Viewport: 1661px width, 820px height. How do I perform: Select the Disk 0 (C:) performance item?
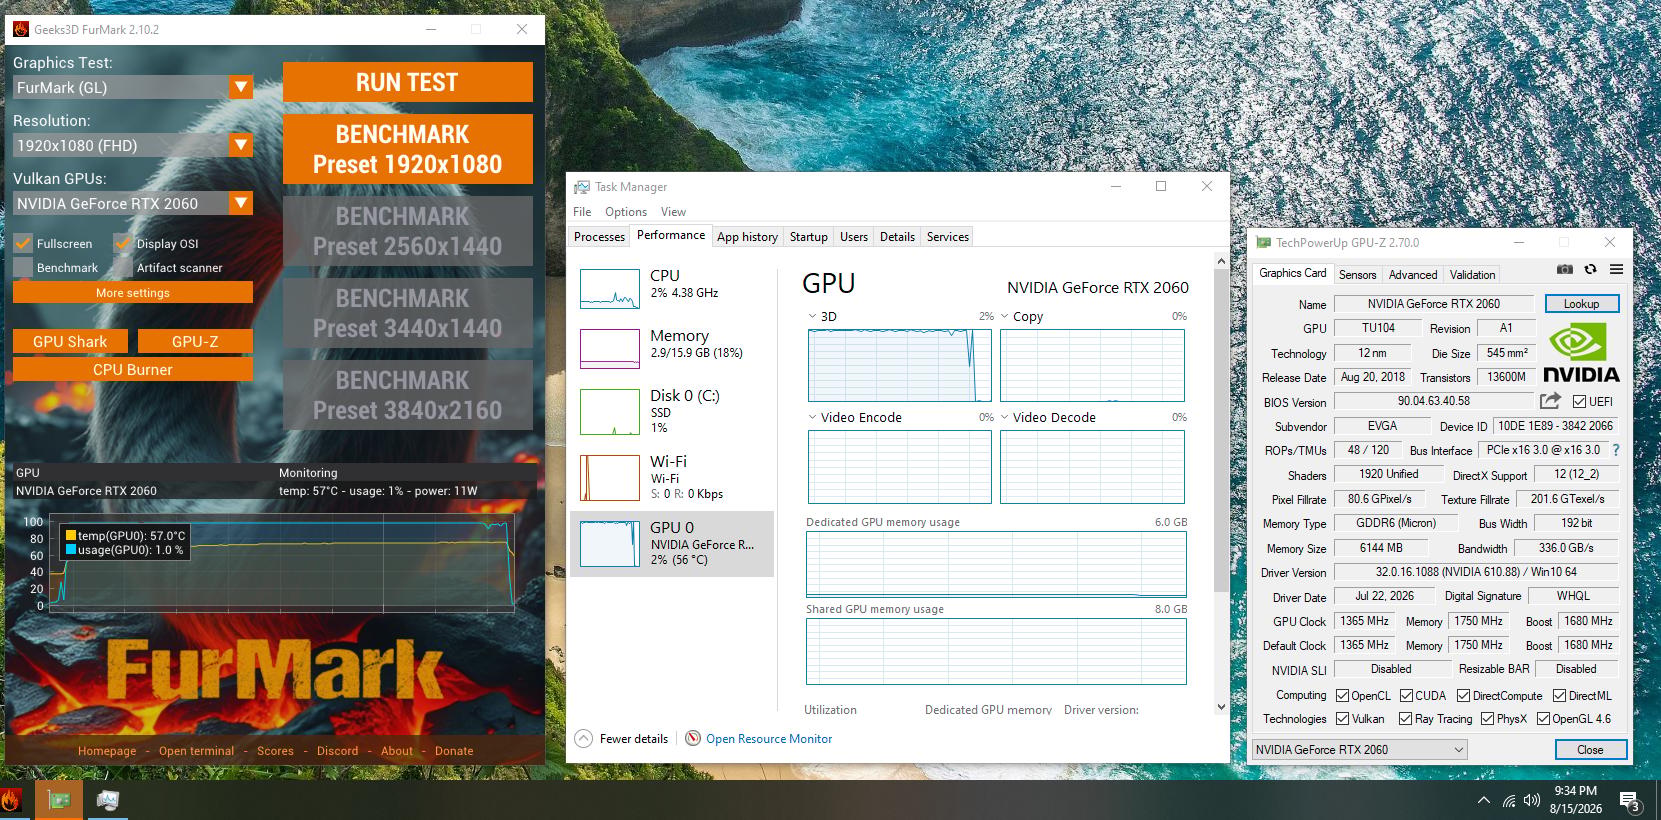click(x=672, y=411)
